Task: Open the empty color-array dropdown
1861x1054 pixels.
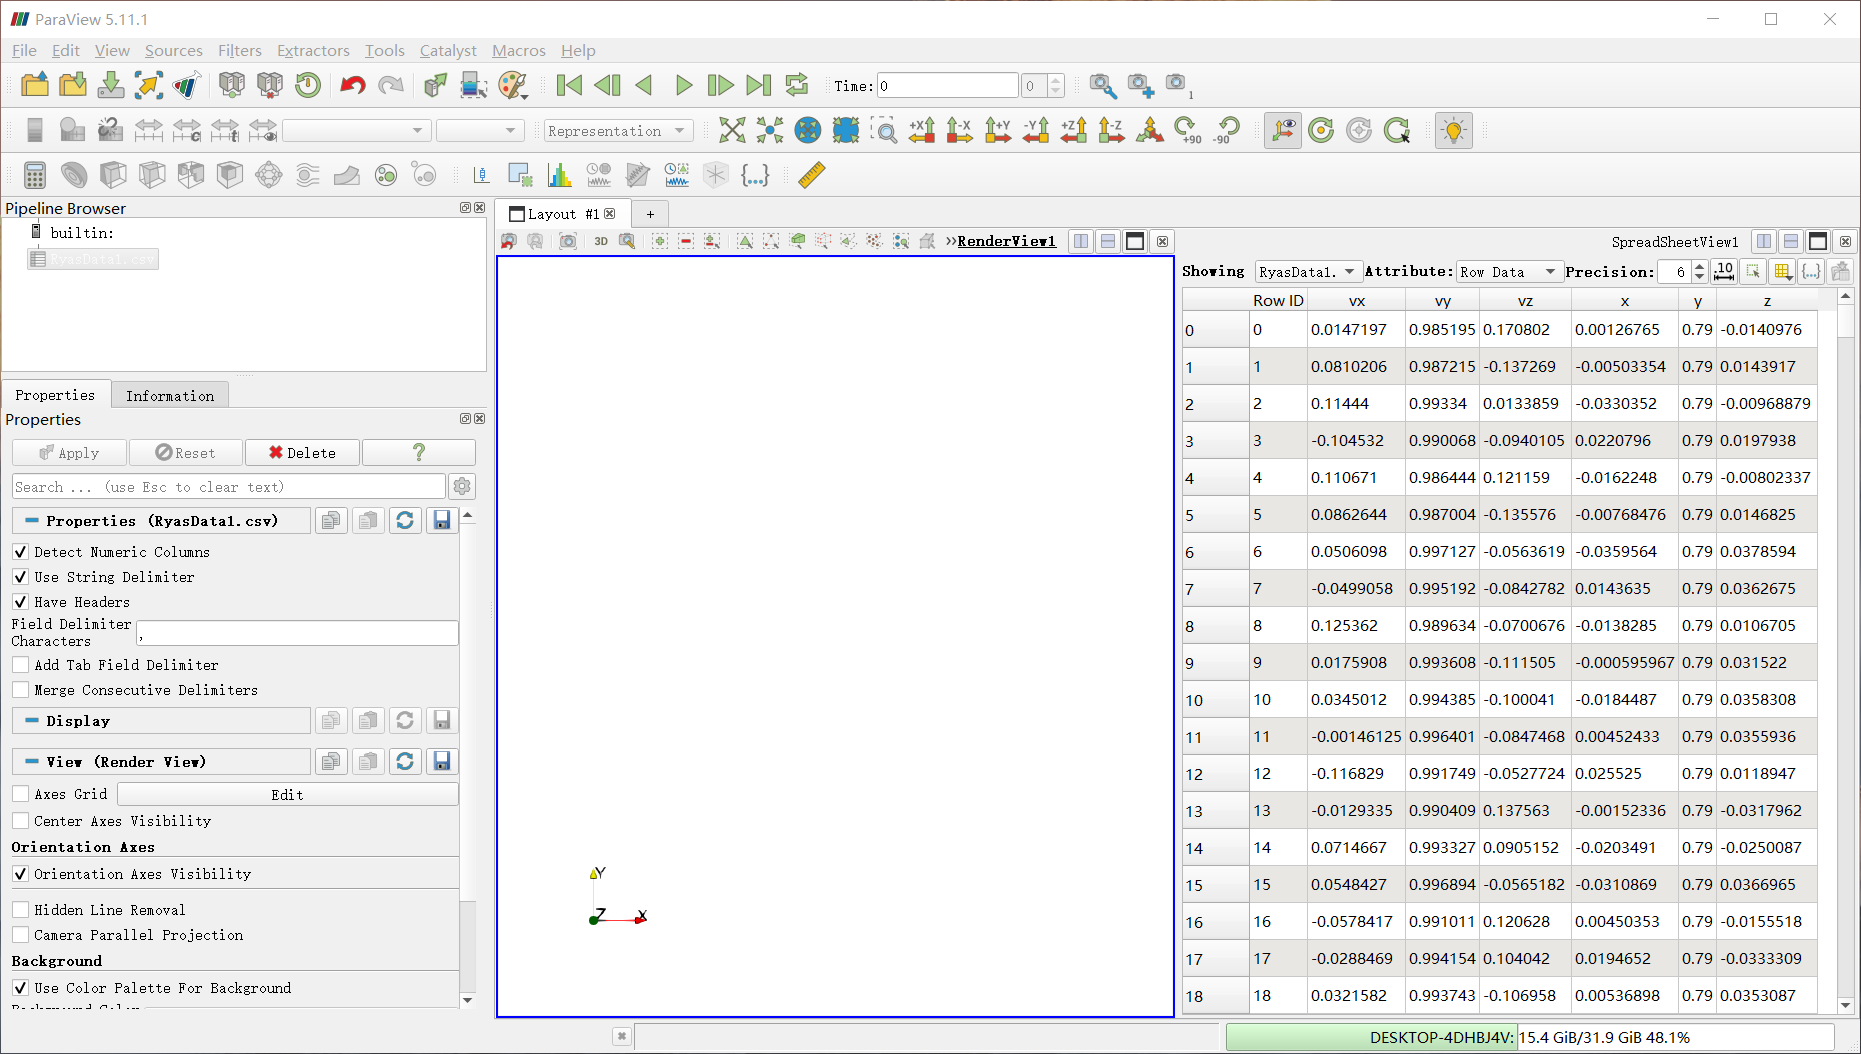Action: click(x=357, y=131)
